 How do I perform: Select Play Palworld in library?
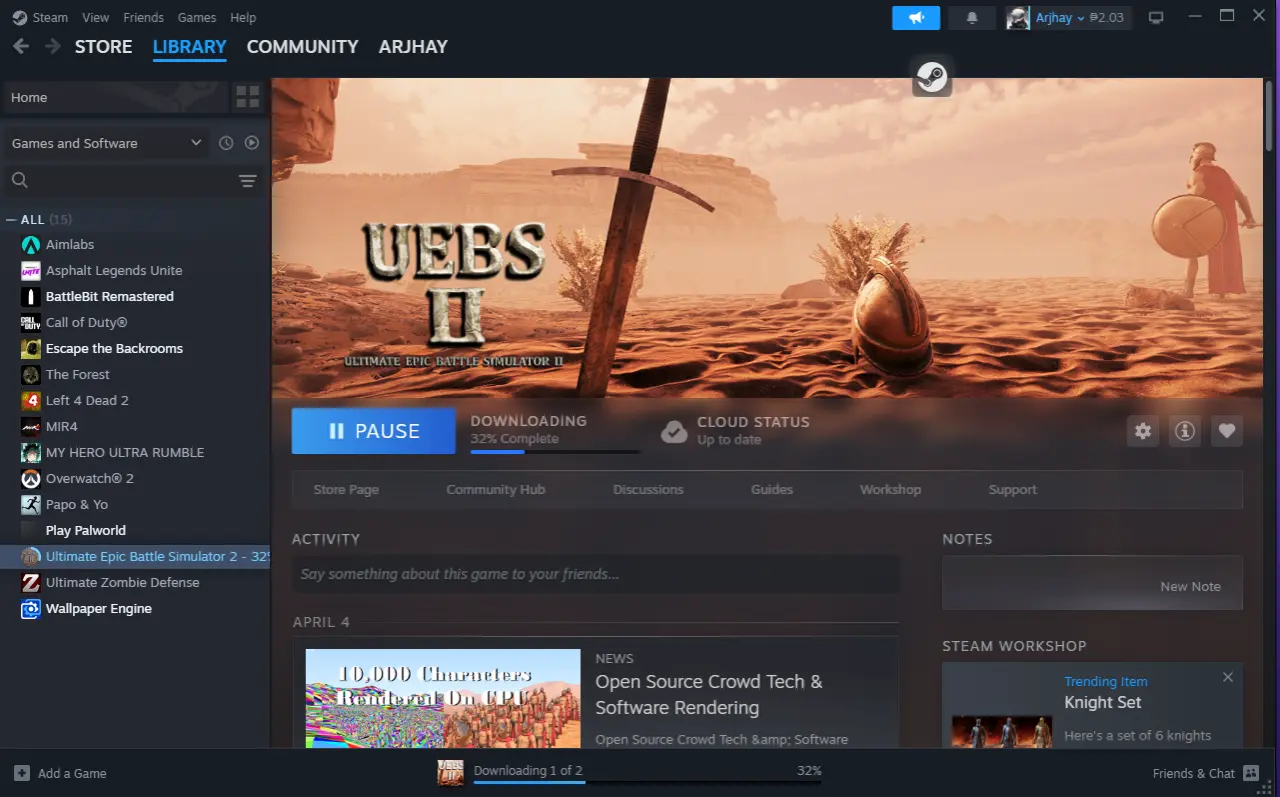pyautogui.click(x=86, y=530)
